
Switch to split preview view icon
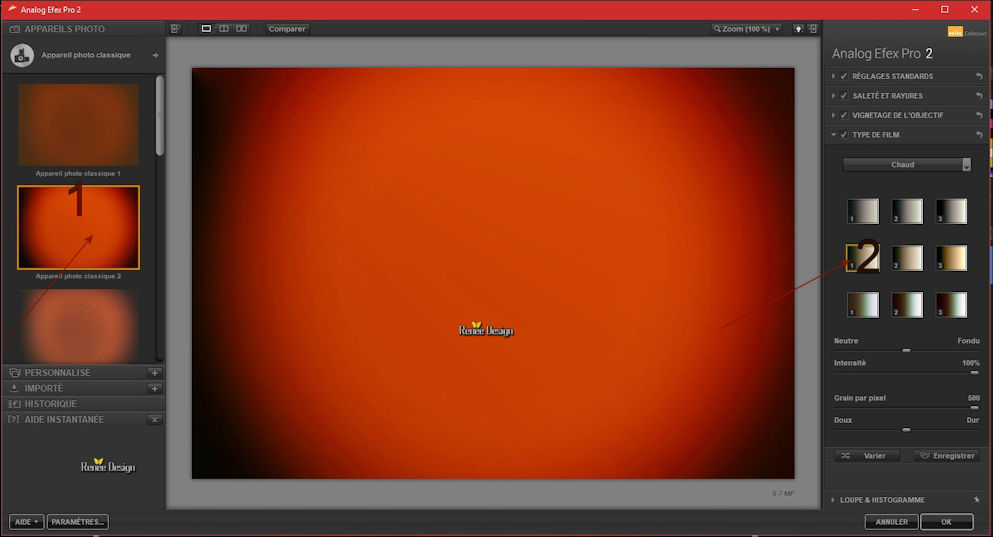click(x=224, y=28)
